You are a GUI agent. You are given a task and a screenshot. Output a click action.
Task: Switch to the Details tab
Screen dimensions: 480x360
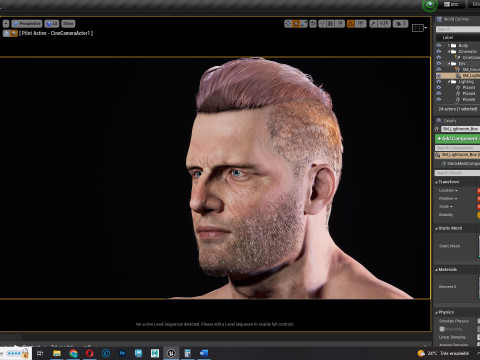coord(447,121)
